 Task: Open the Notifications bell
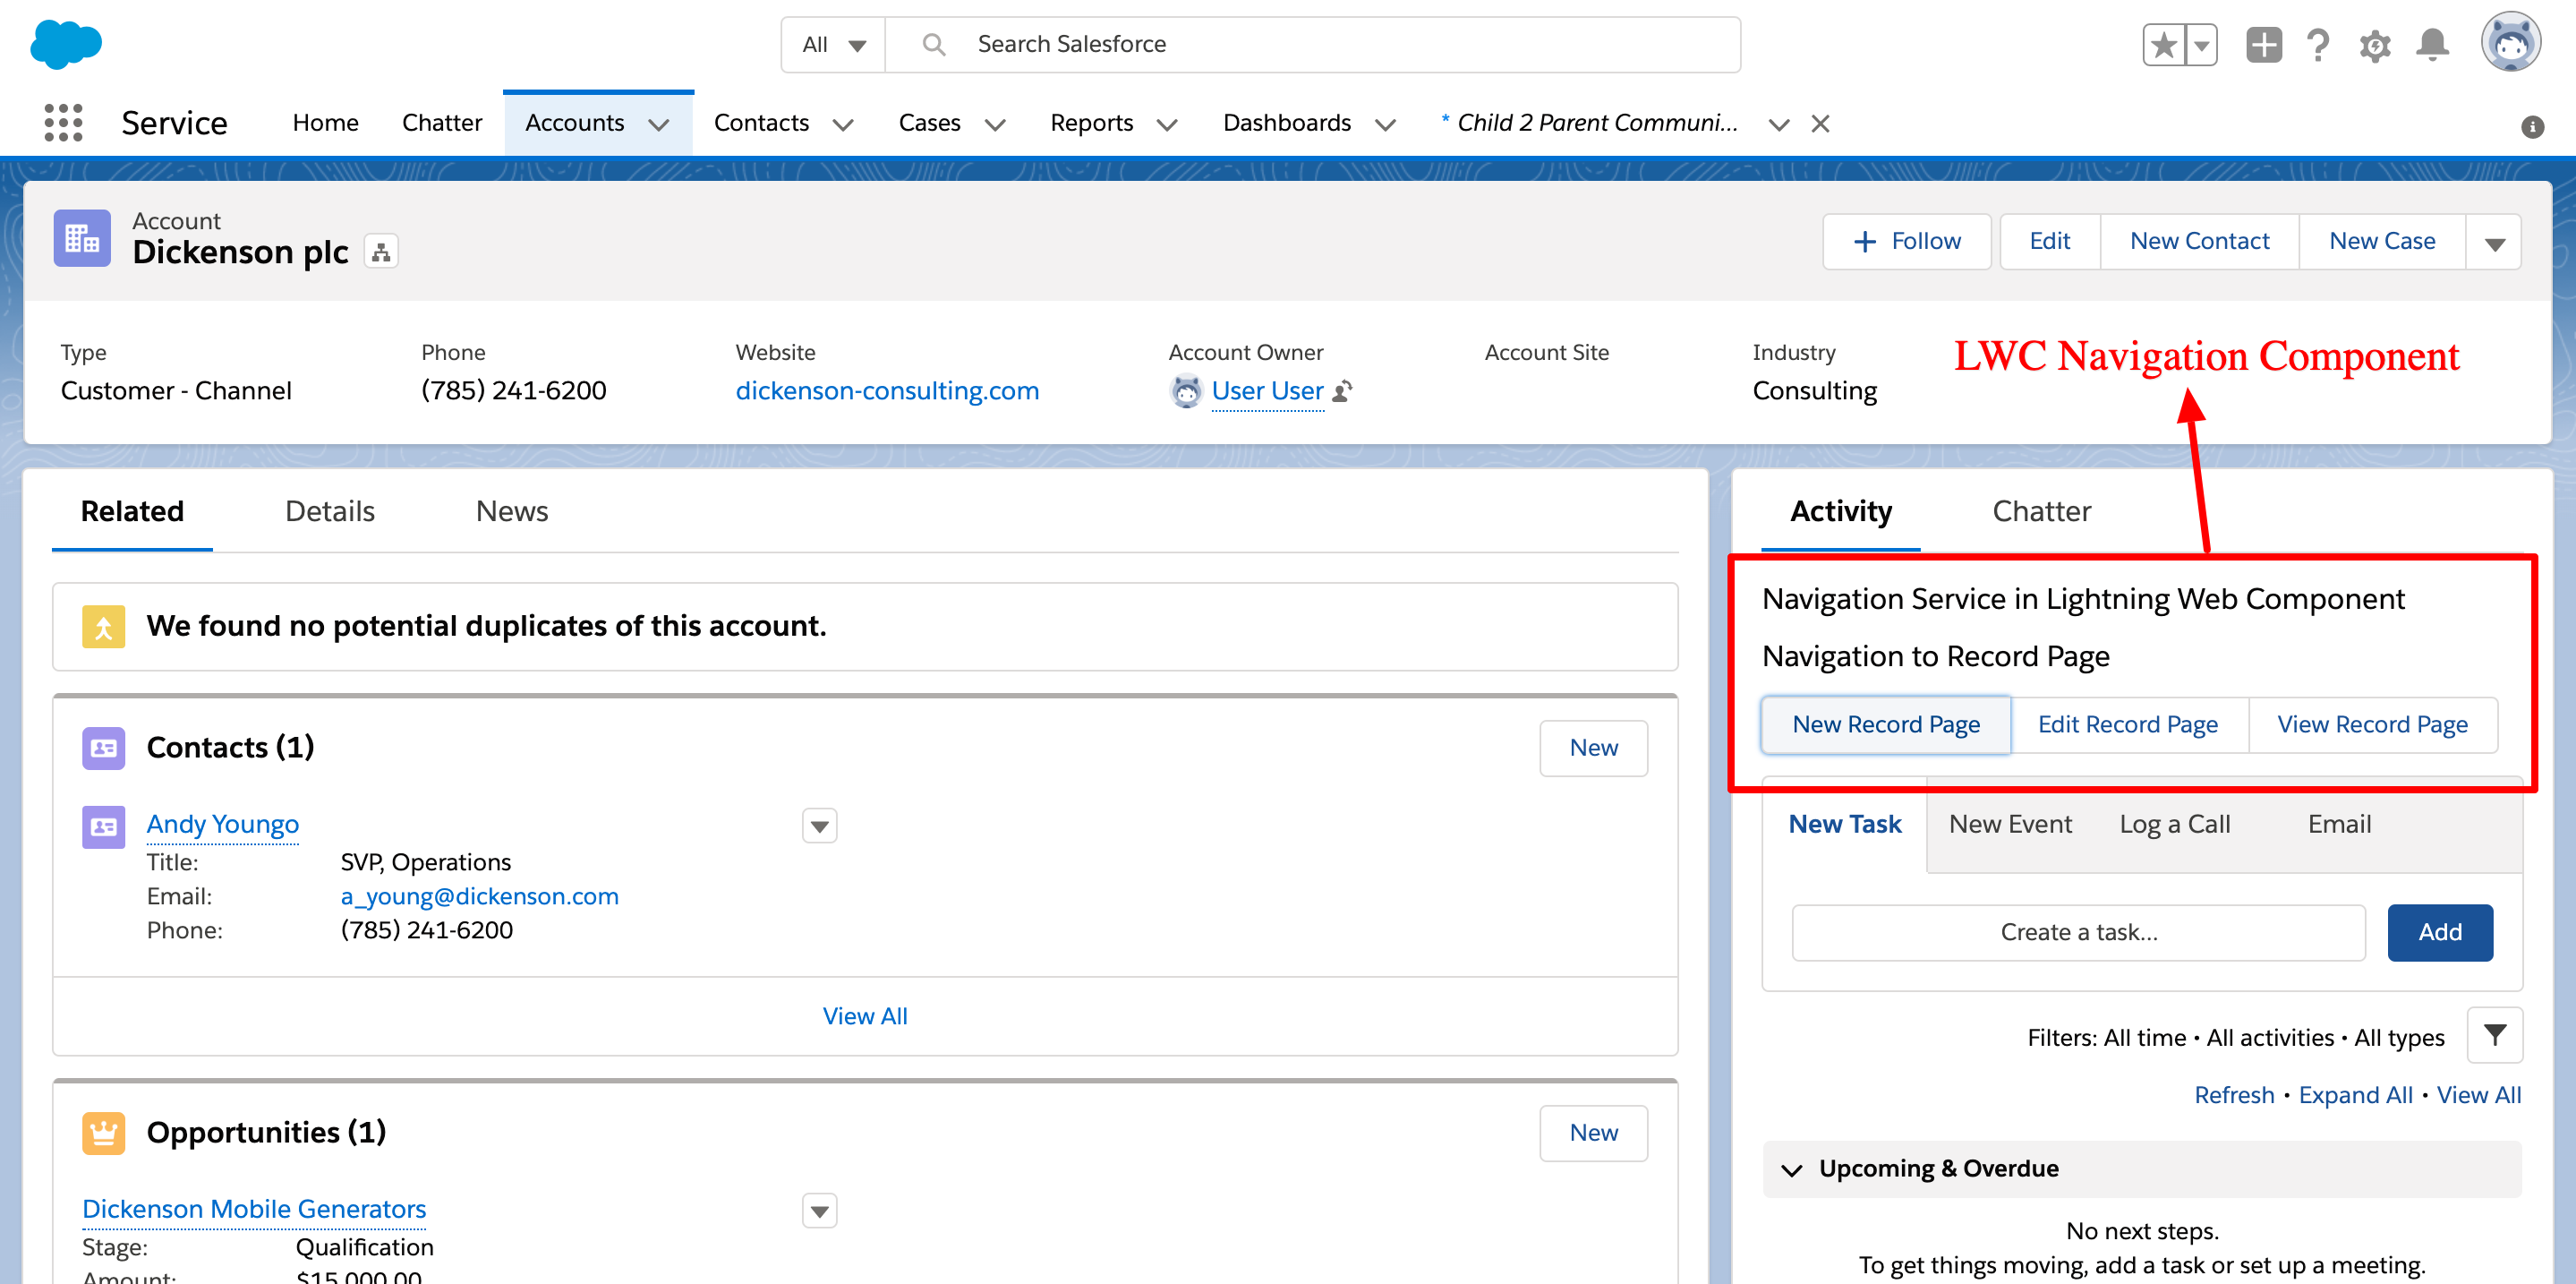(2432, 45)
